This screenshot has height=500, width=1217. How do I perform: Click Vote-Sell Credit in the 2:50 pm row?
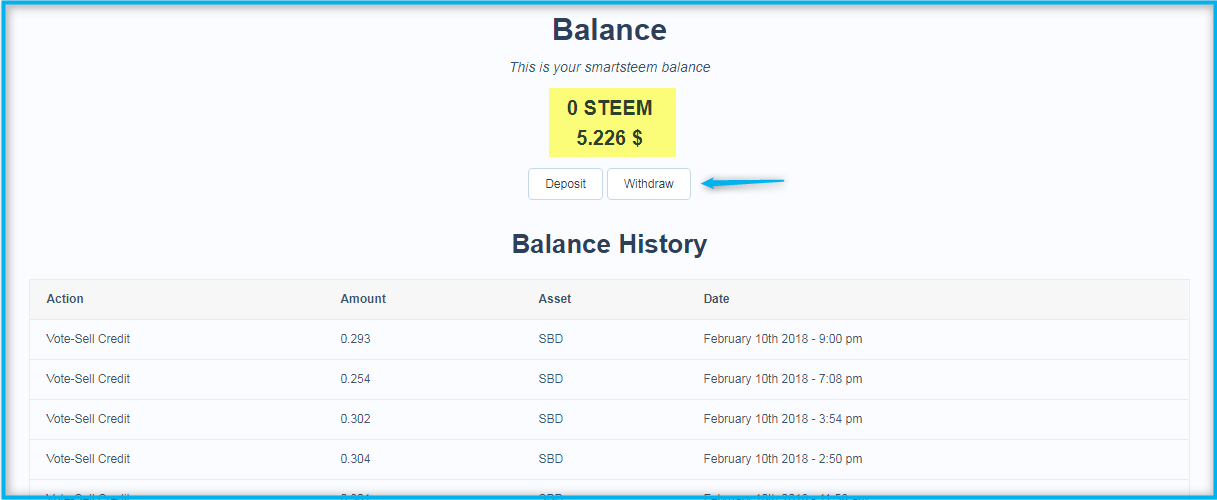88,459
